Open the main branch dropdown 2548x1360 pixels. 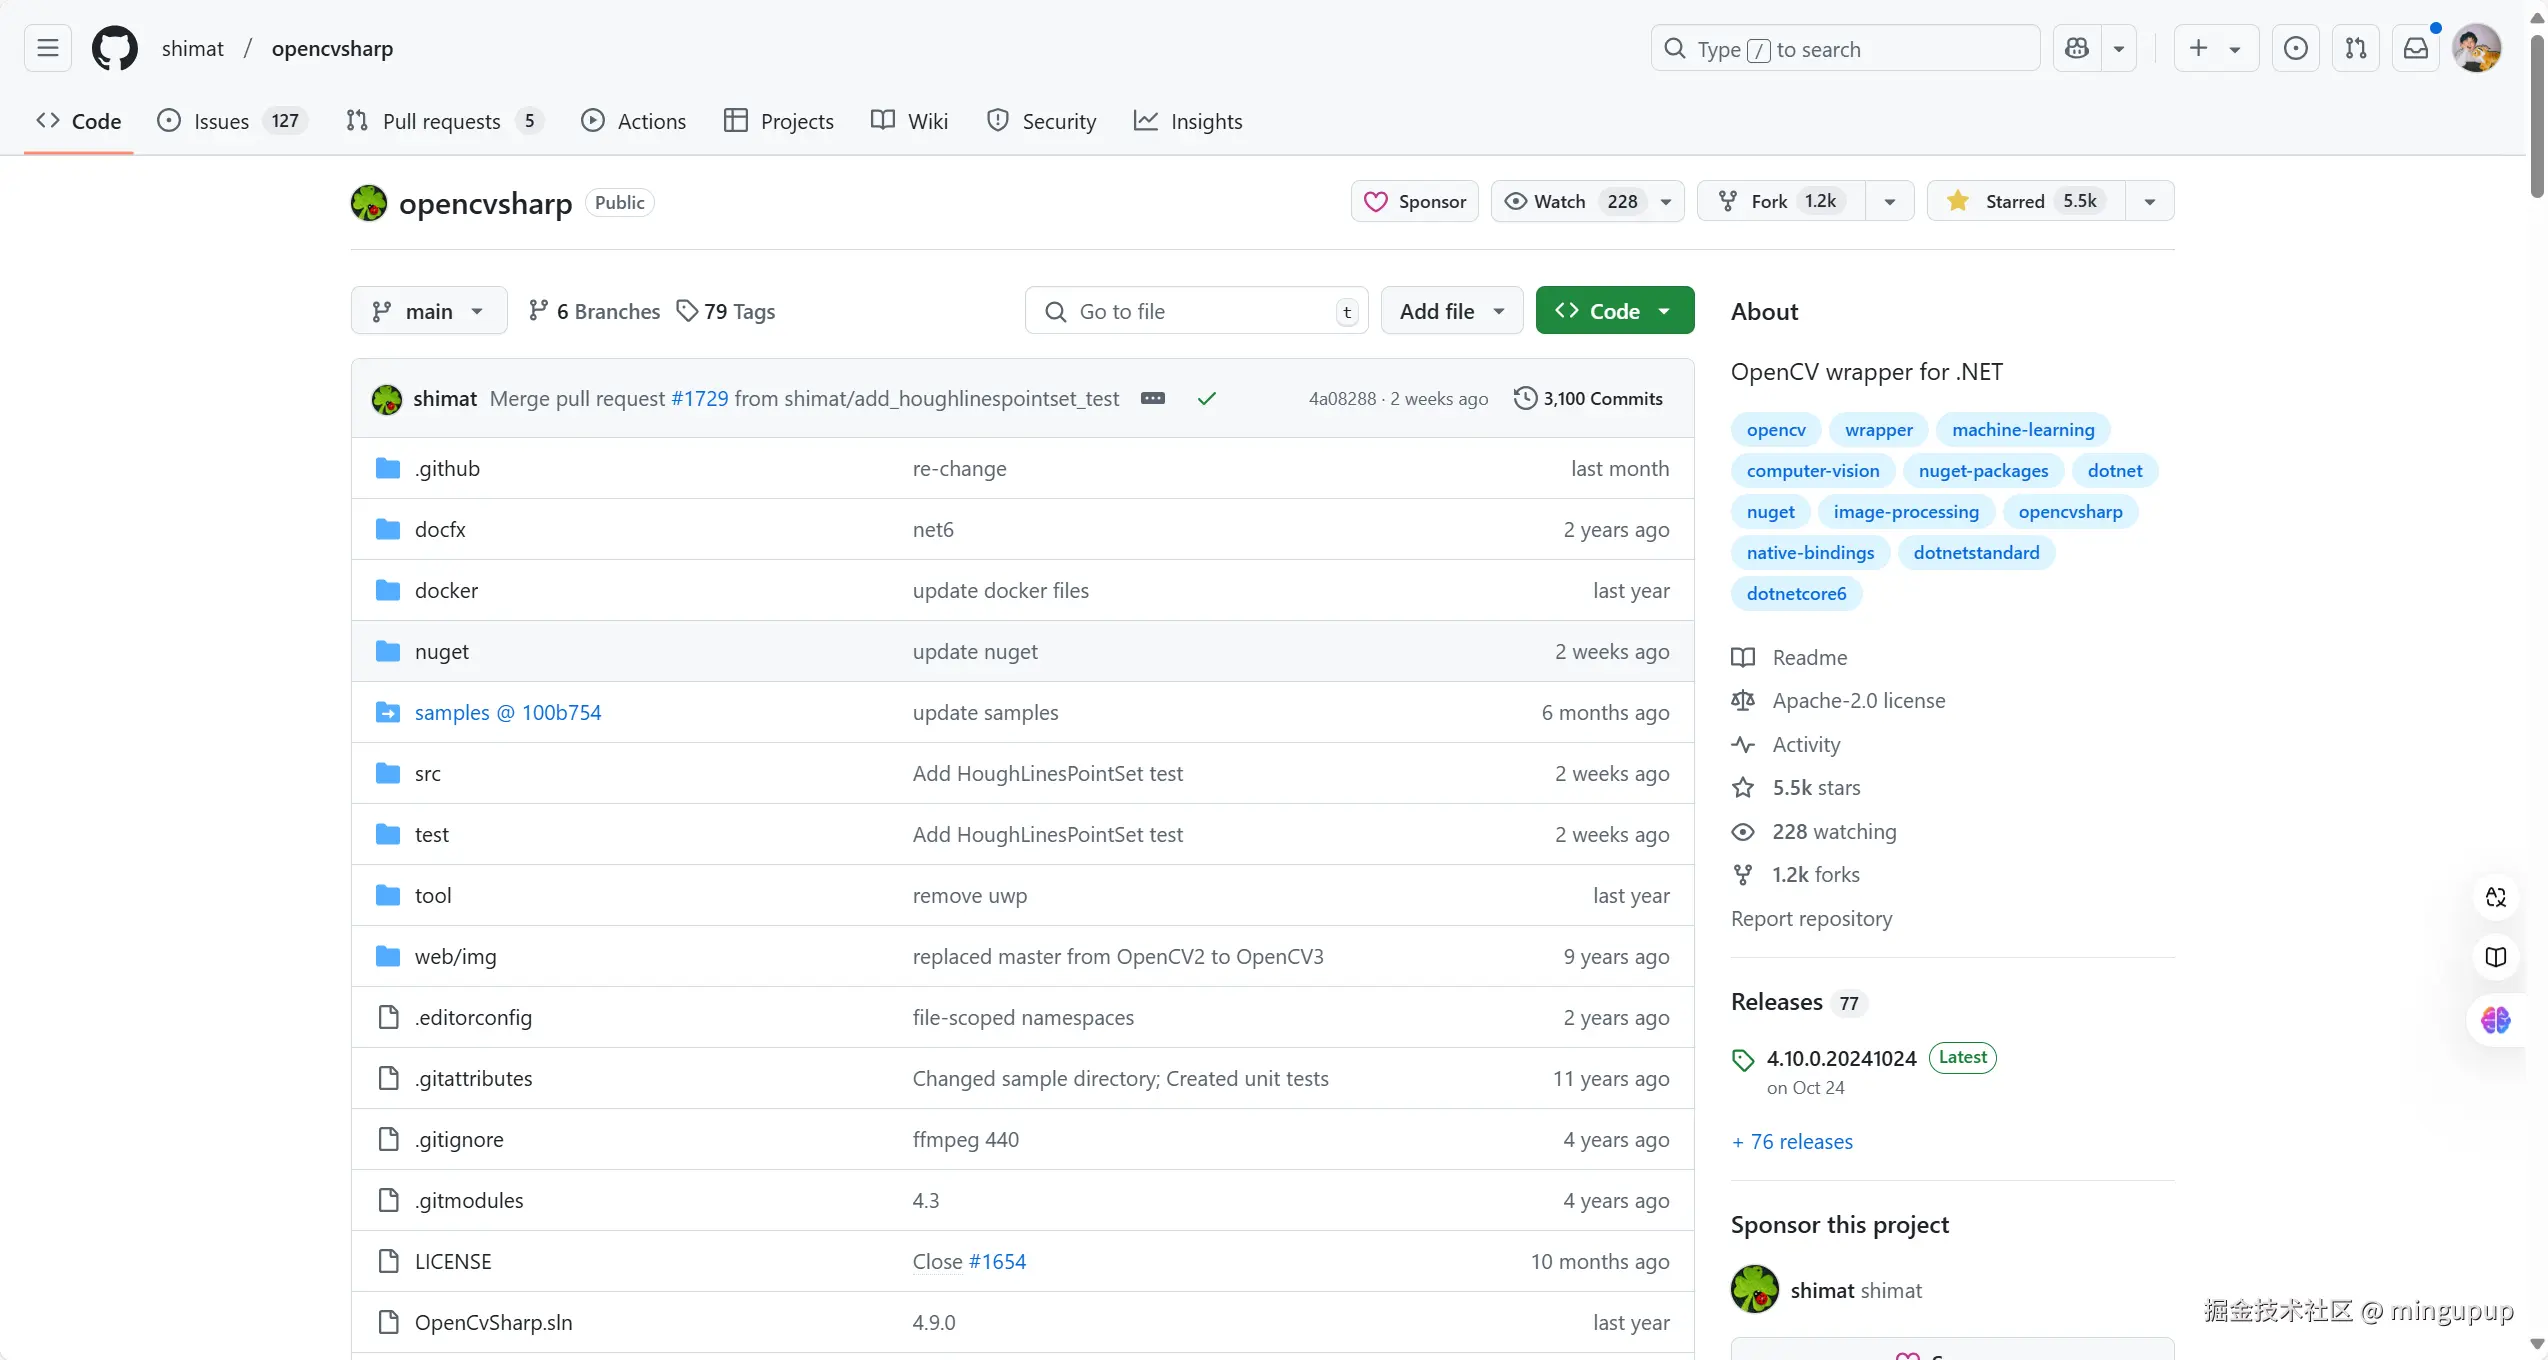(x=428, y=311)
